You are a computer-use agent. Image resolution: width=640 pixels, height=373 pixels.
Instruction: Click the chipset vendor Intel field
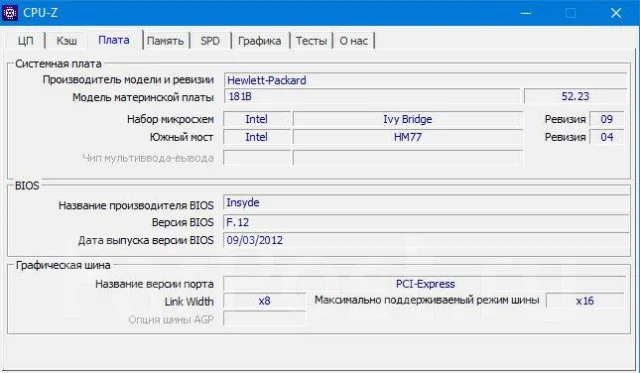257,119
